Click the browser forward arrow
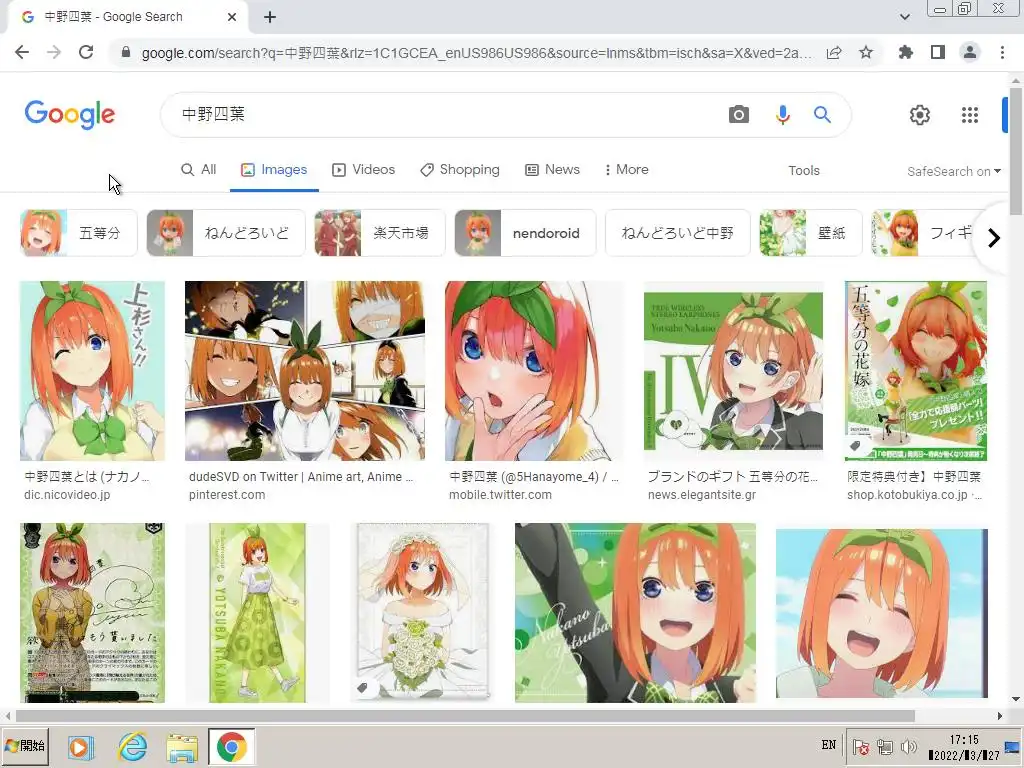Viewport: 1024px width, 768px height. [54, 52]
